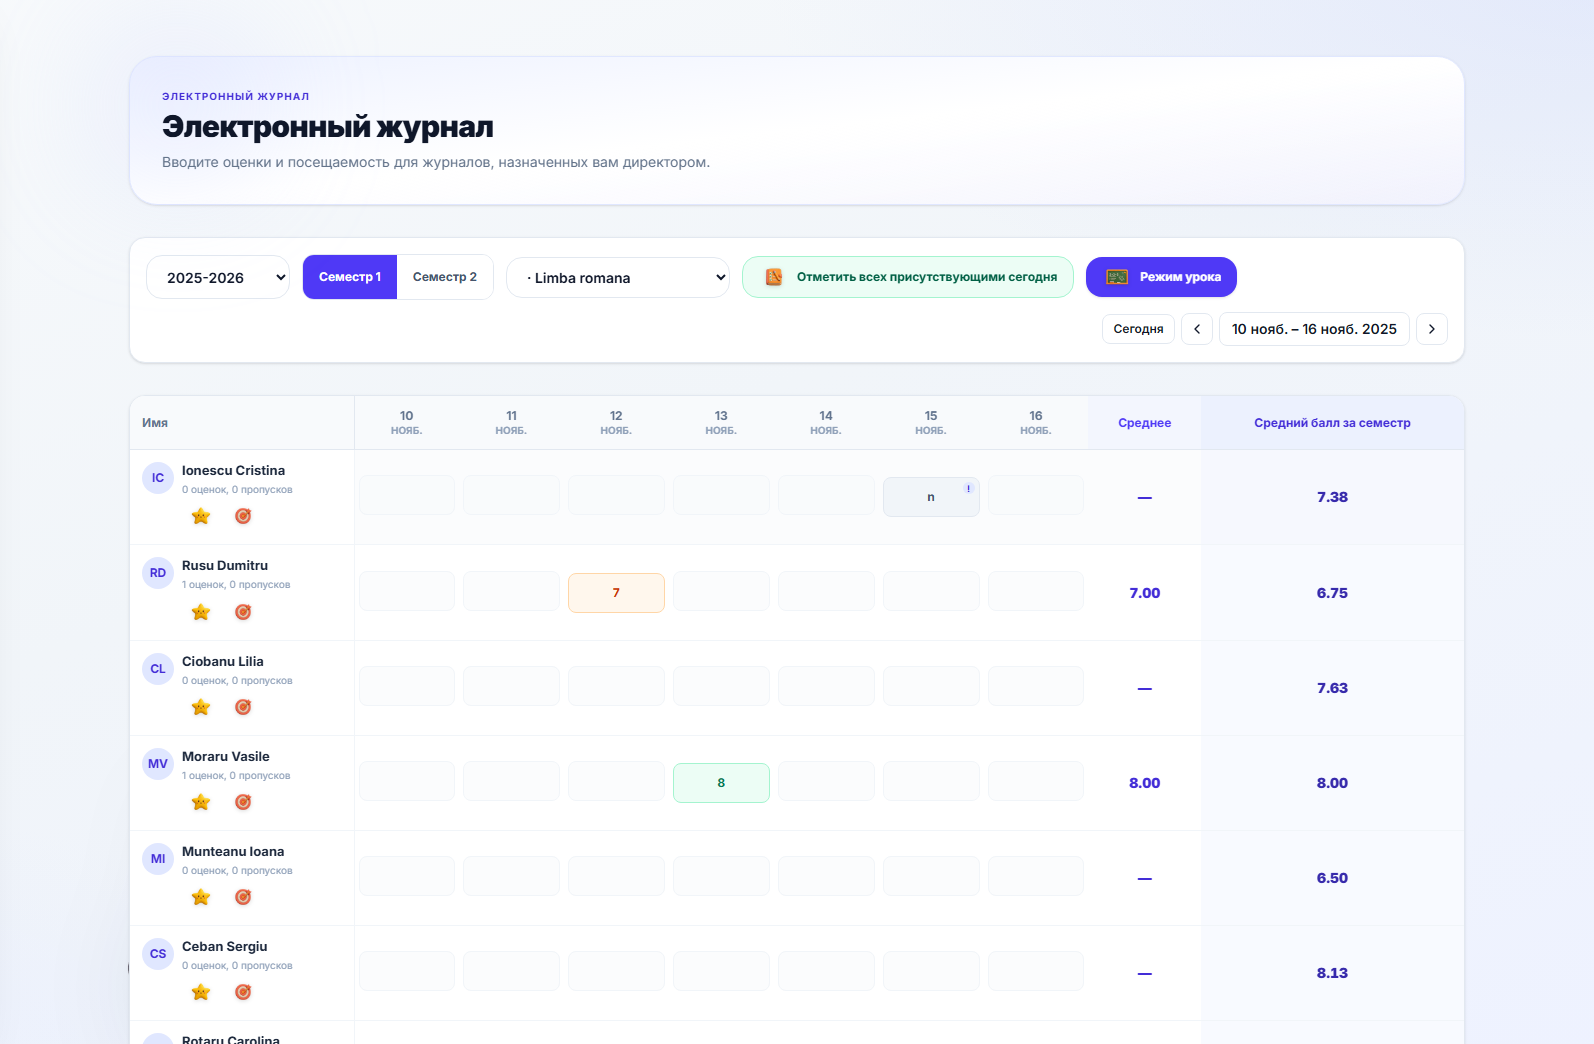Click the star icon for Rusu Dumitru
Image resolution: width=1594 pixels, height=1044 pixels.
201,612
